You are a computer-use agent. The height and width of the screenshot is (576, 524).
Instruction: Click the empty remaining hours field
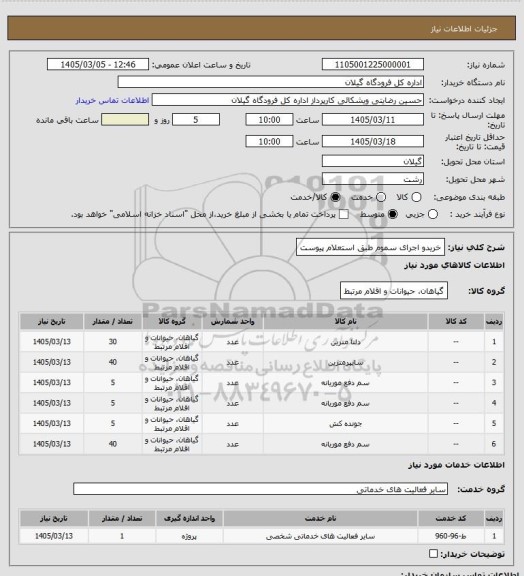tap(125, 120)
